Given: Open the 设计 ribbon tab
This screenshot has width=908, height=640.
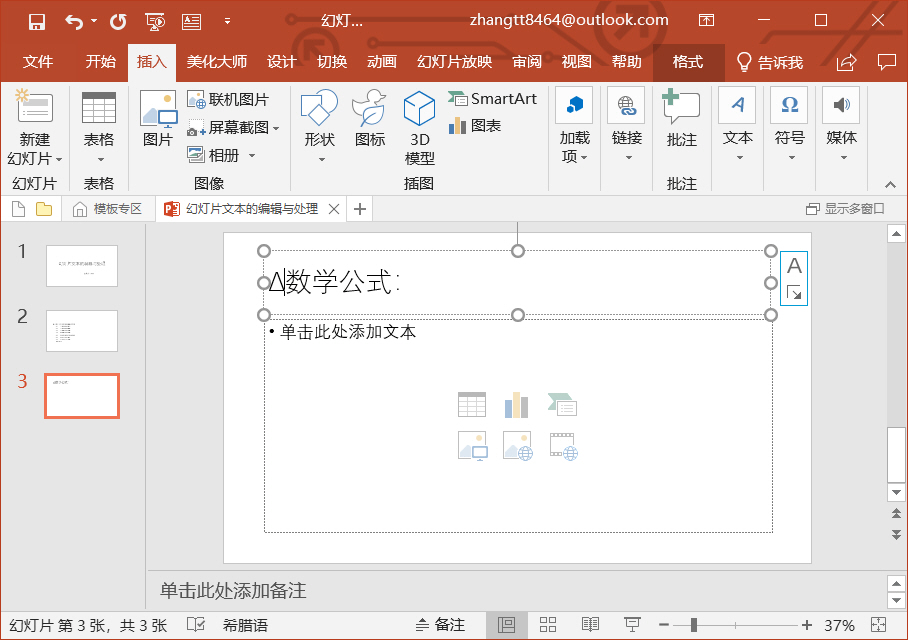Looking at the screenshot, I should click(281, 62).
